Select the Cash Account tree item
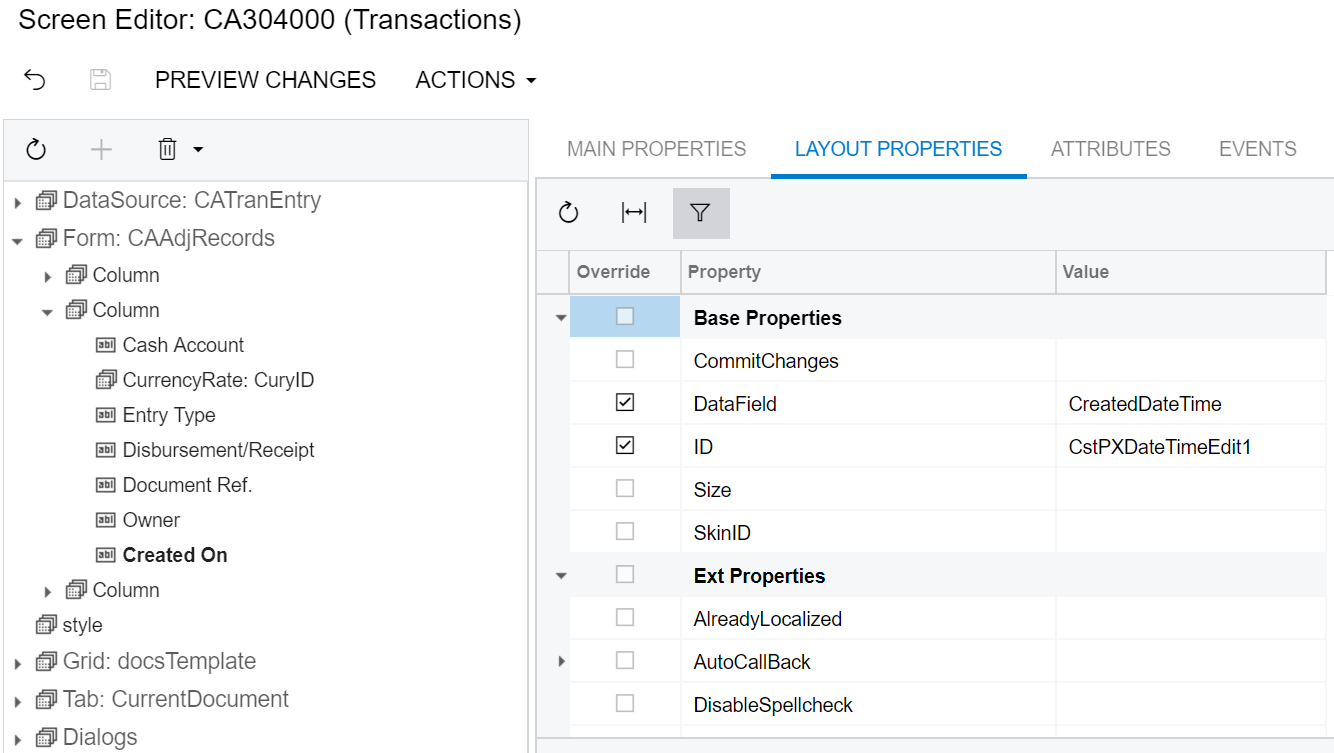Viewport: 1334px width, 753px height. click(183, 345)
